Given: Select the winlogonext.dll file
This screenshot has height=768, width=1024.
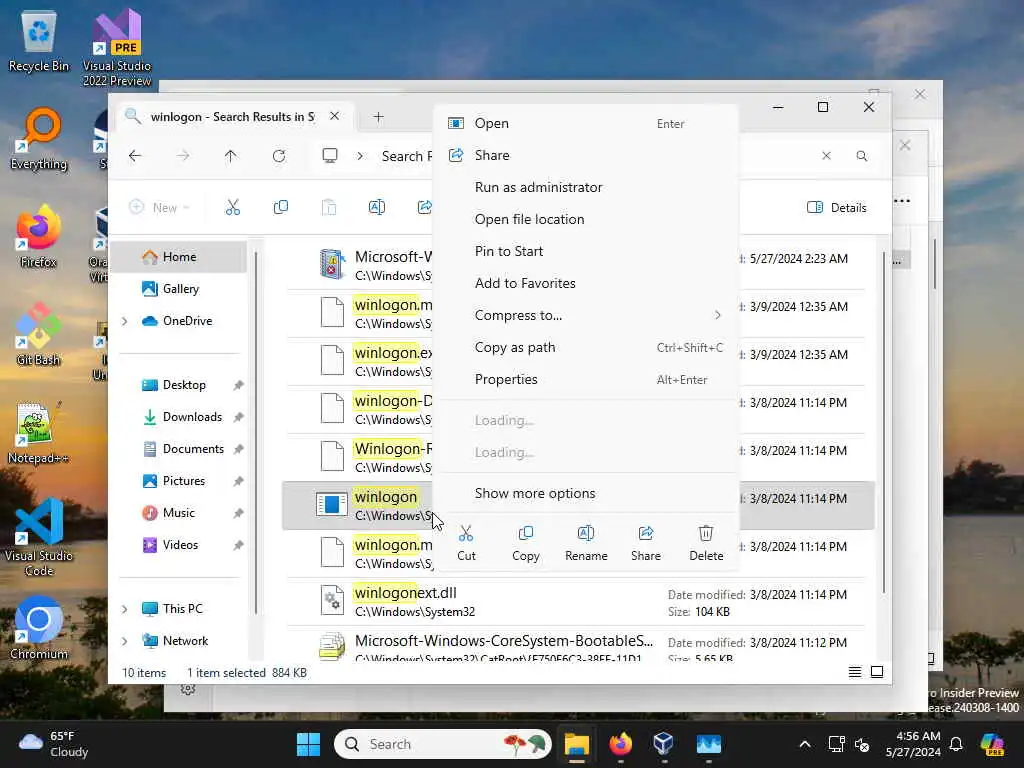Looking at the screenshot, I should point(578,601).
